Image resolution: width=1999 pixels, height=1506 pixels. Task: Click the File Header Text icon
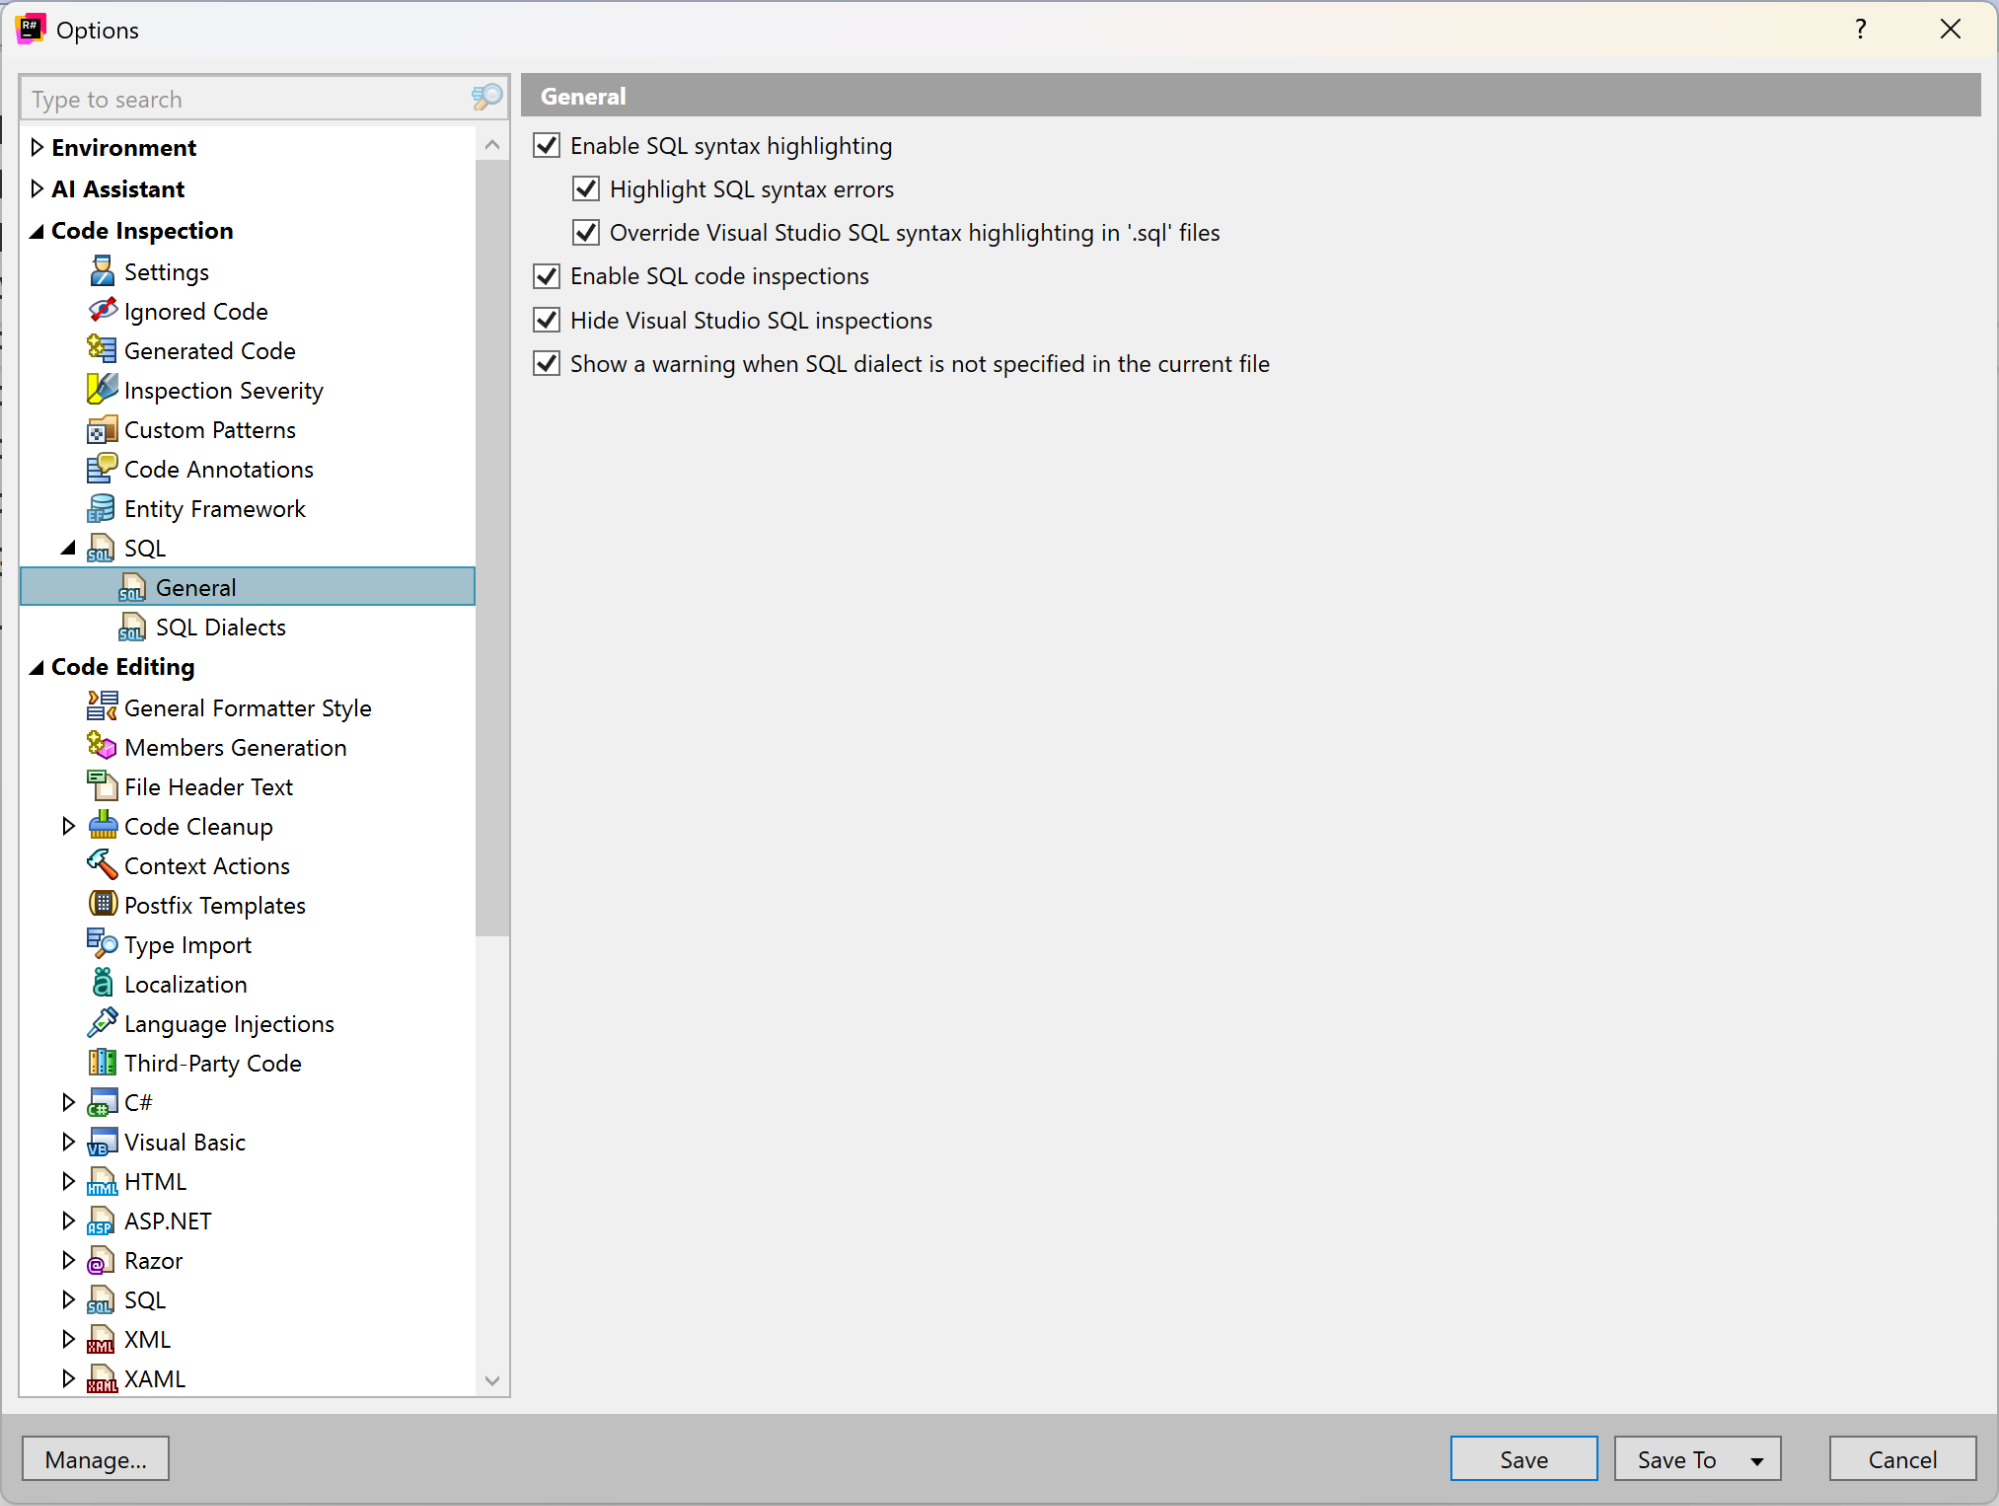click(x=102, y=786)
